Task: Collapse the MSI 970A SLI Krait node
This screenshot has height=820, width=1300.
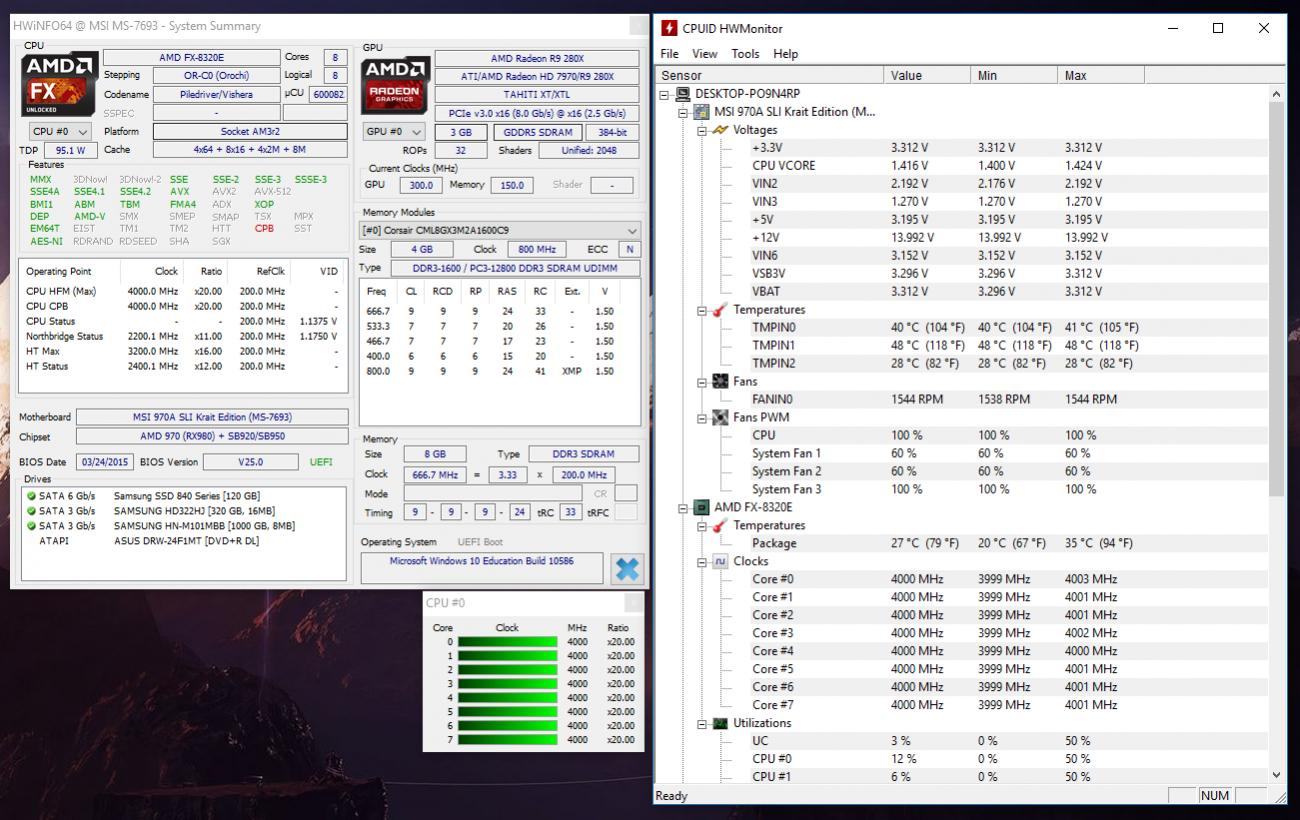Action: 683,112
